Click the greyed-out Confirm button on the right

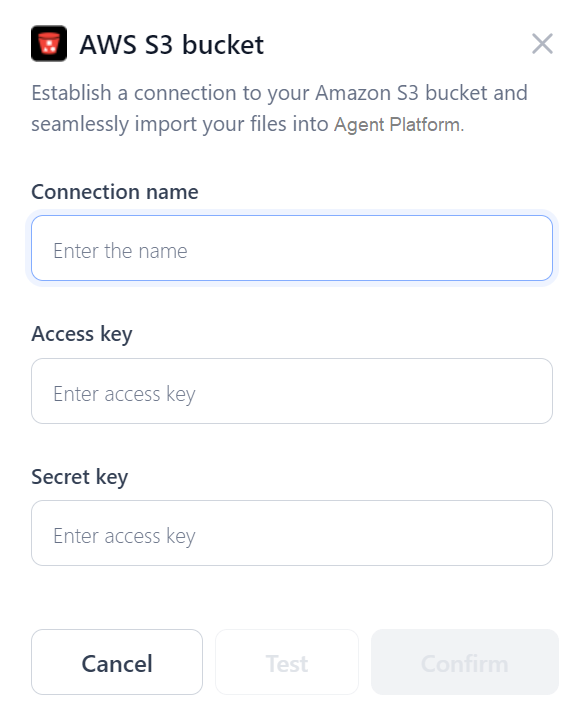[x=465, y=662]
